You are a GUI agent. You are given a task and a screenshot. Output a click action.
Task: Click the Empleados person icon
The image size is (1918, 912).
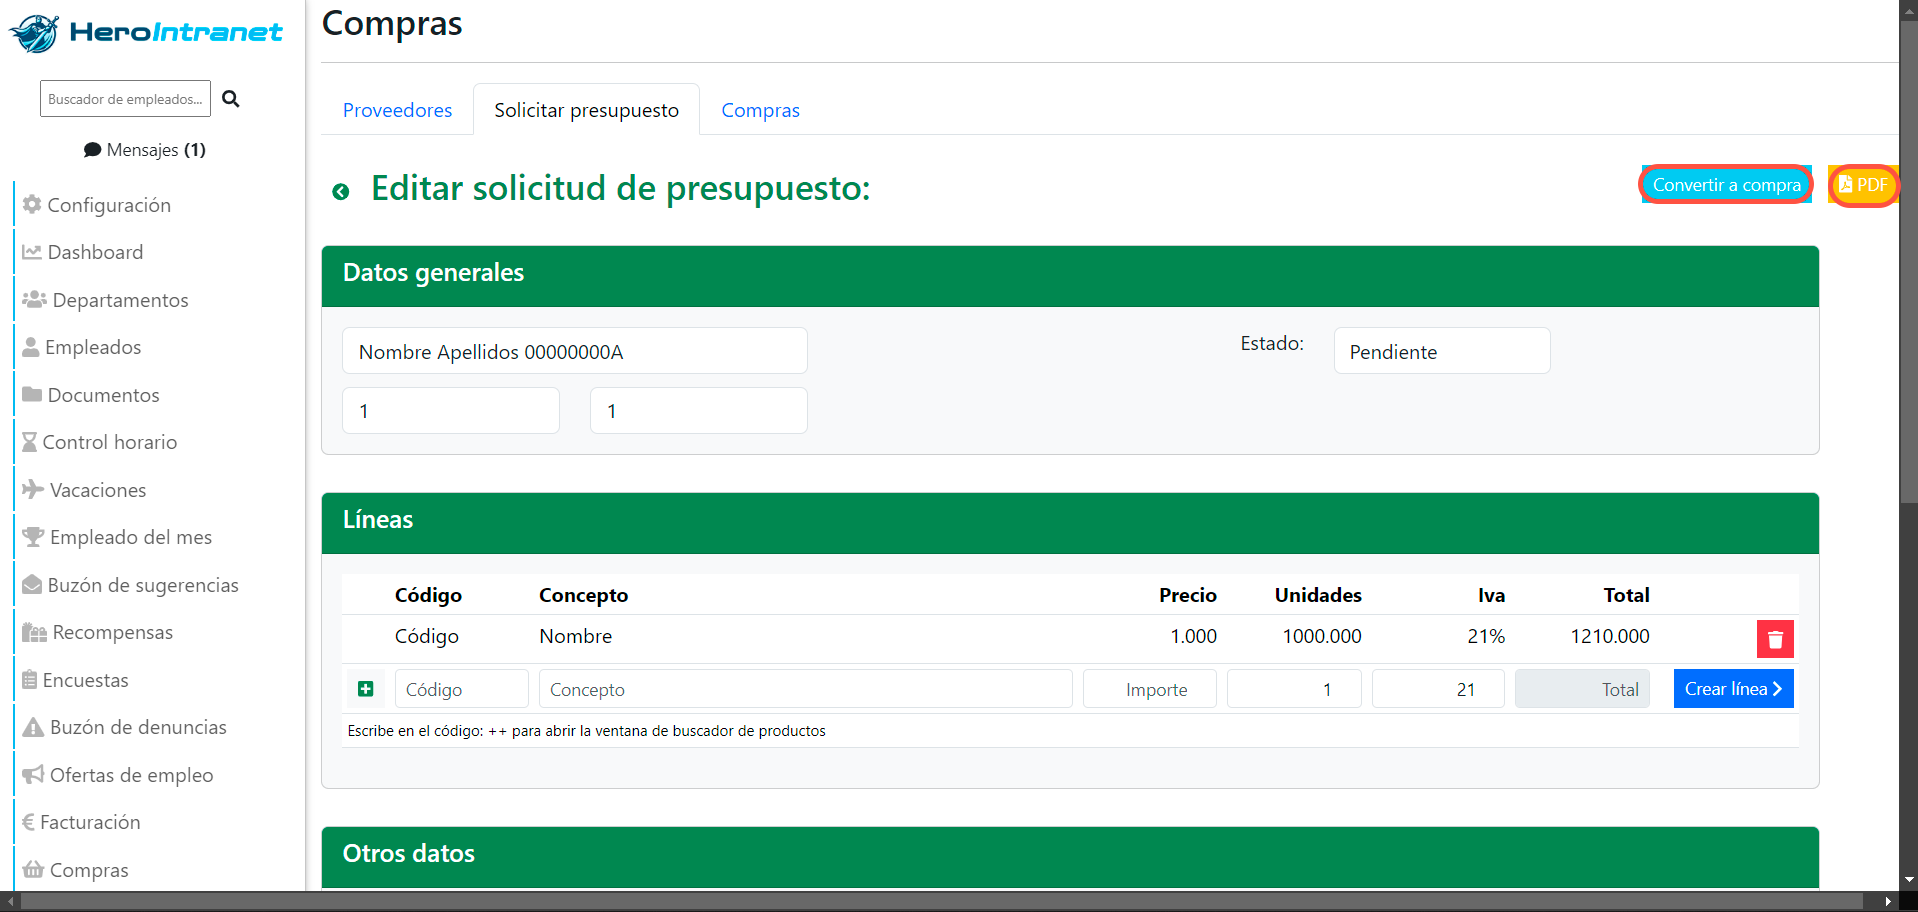click(x=31, y=347)
